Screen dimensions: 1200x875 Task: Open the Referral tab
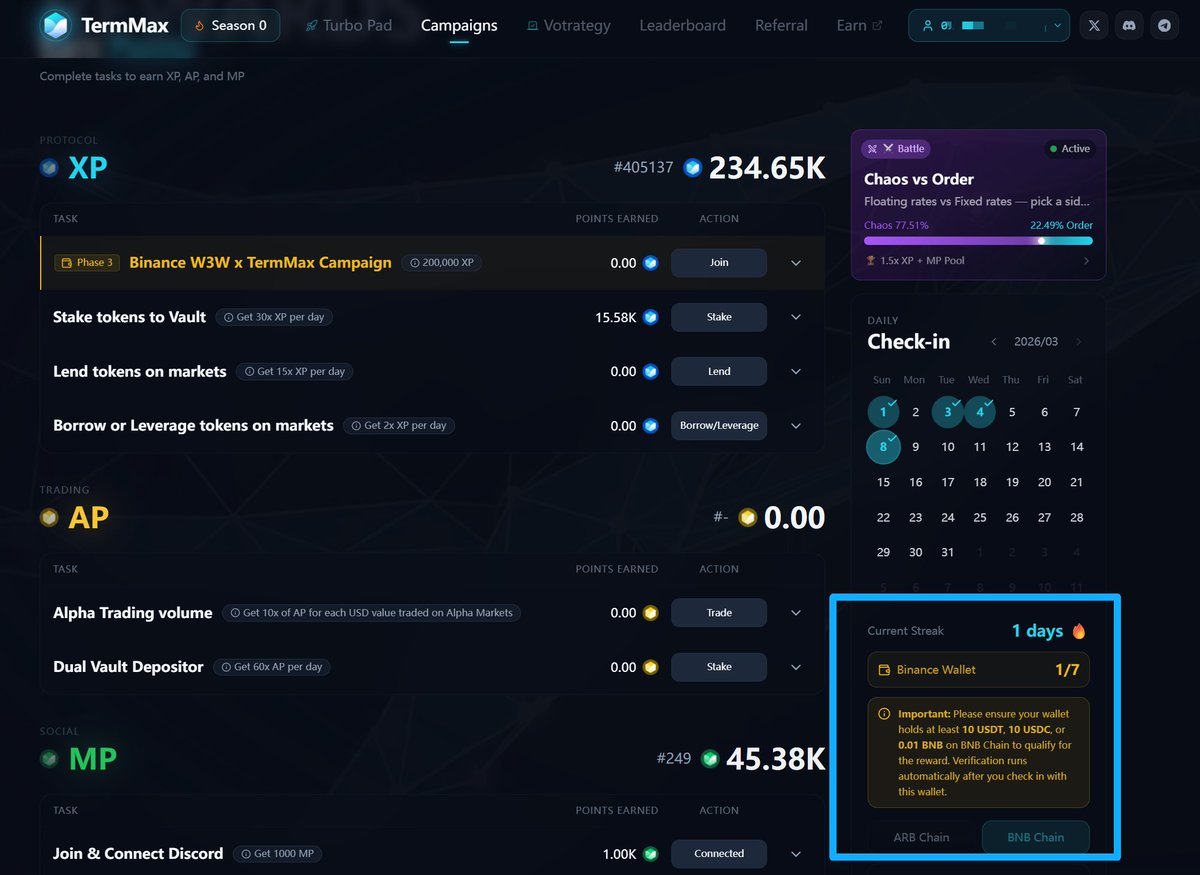pyautogui.click(x=781, y=26)
